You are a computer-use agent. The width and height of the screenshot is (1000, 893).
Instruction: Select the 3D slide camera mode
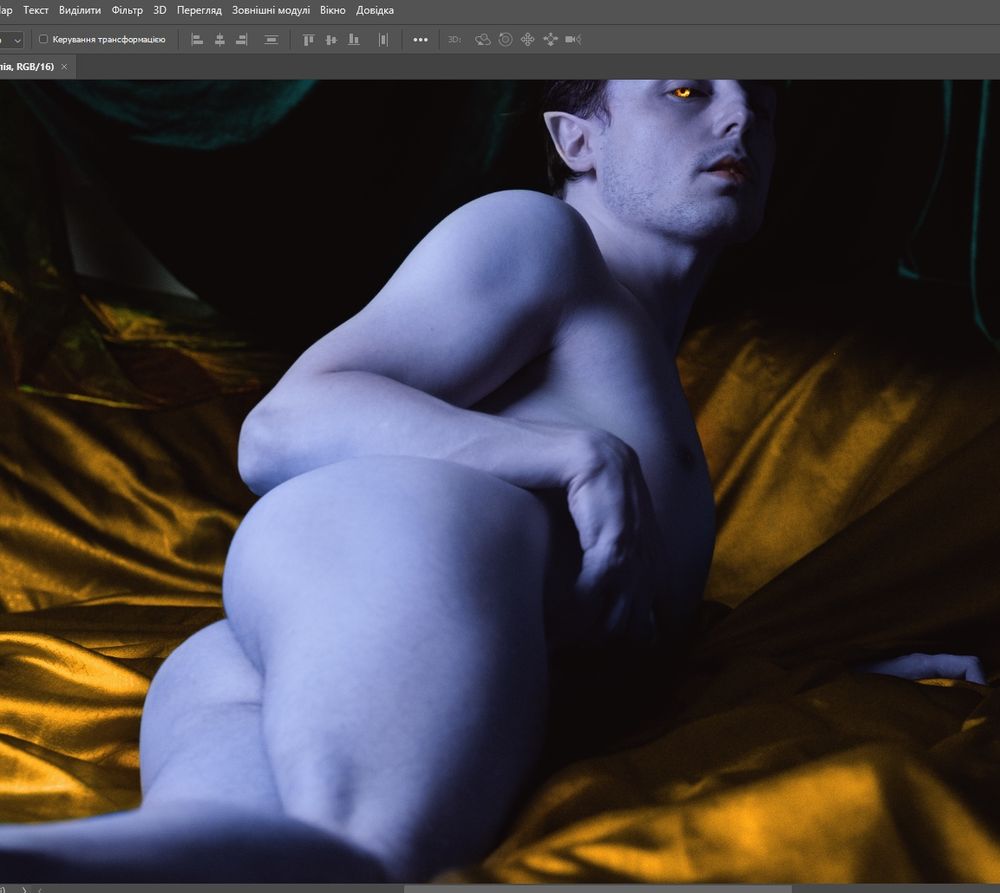(x=550, y=40)
